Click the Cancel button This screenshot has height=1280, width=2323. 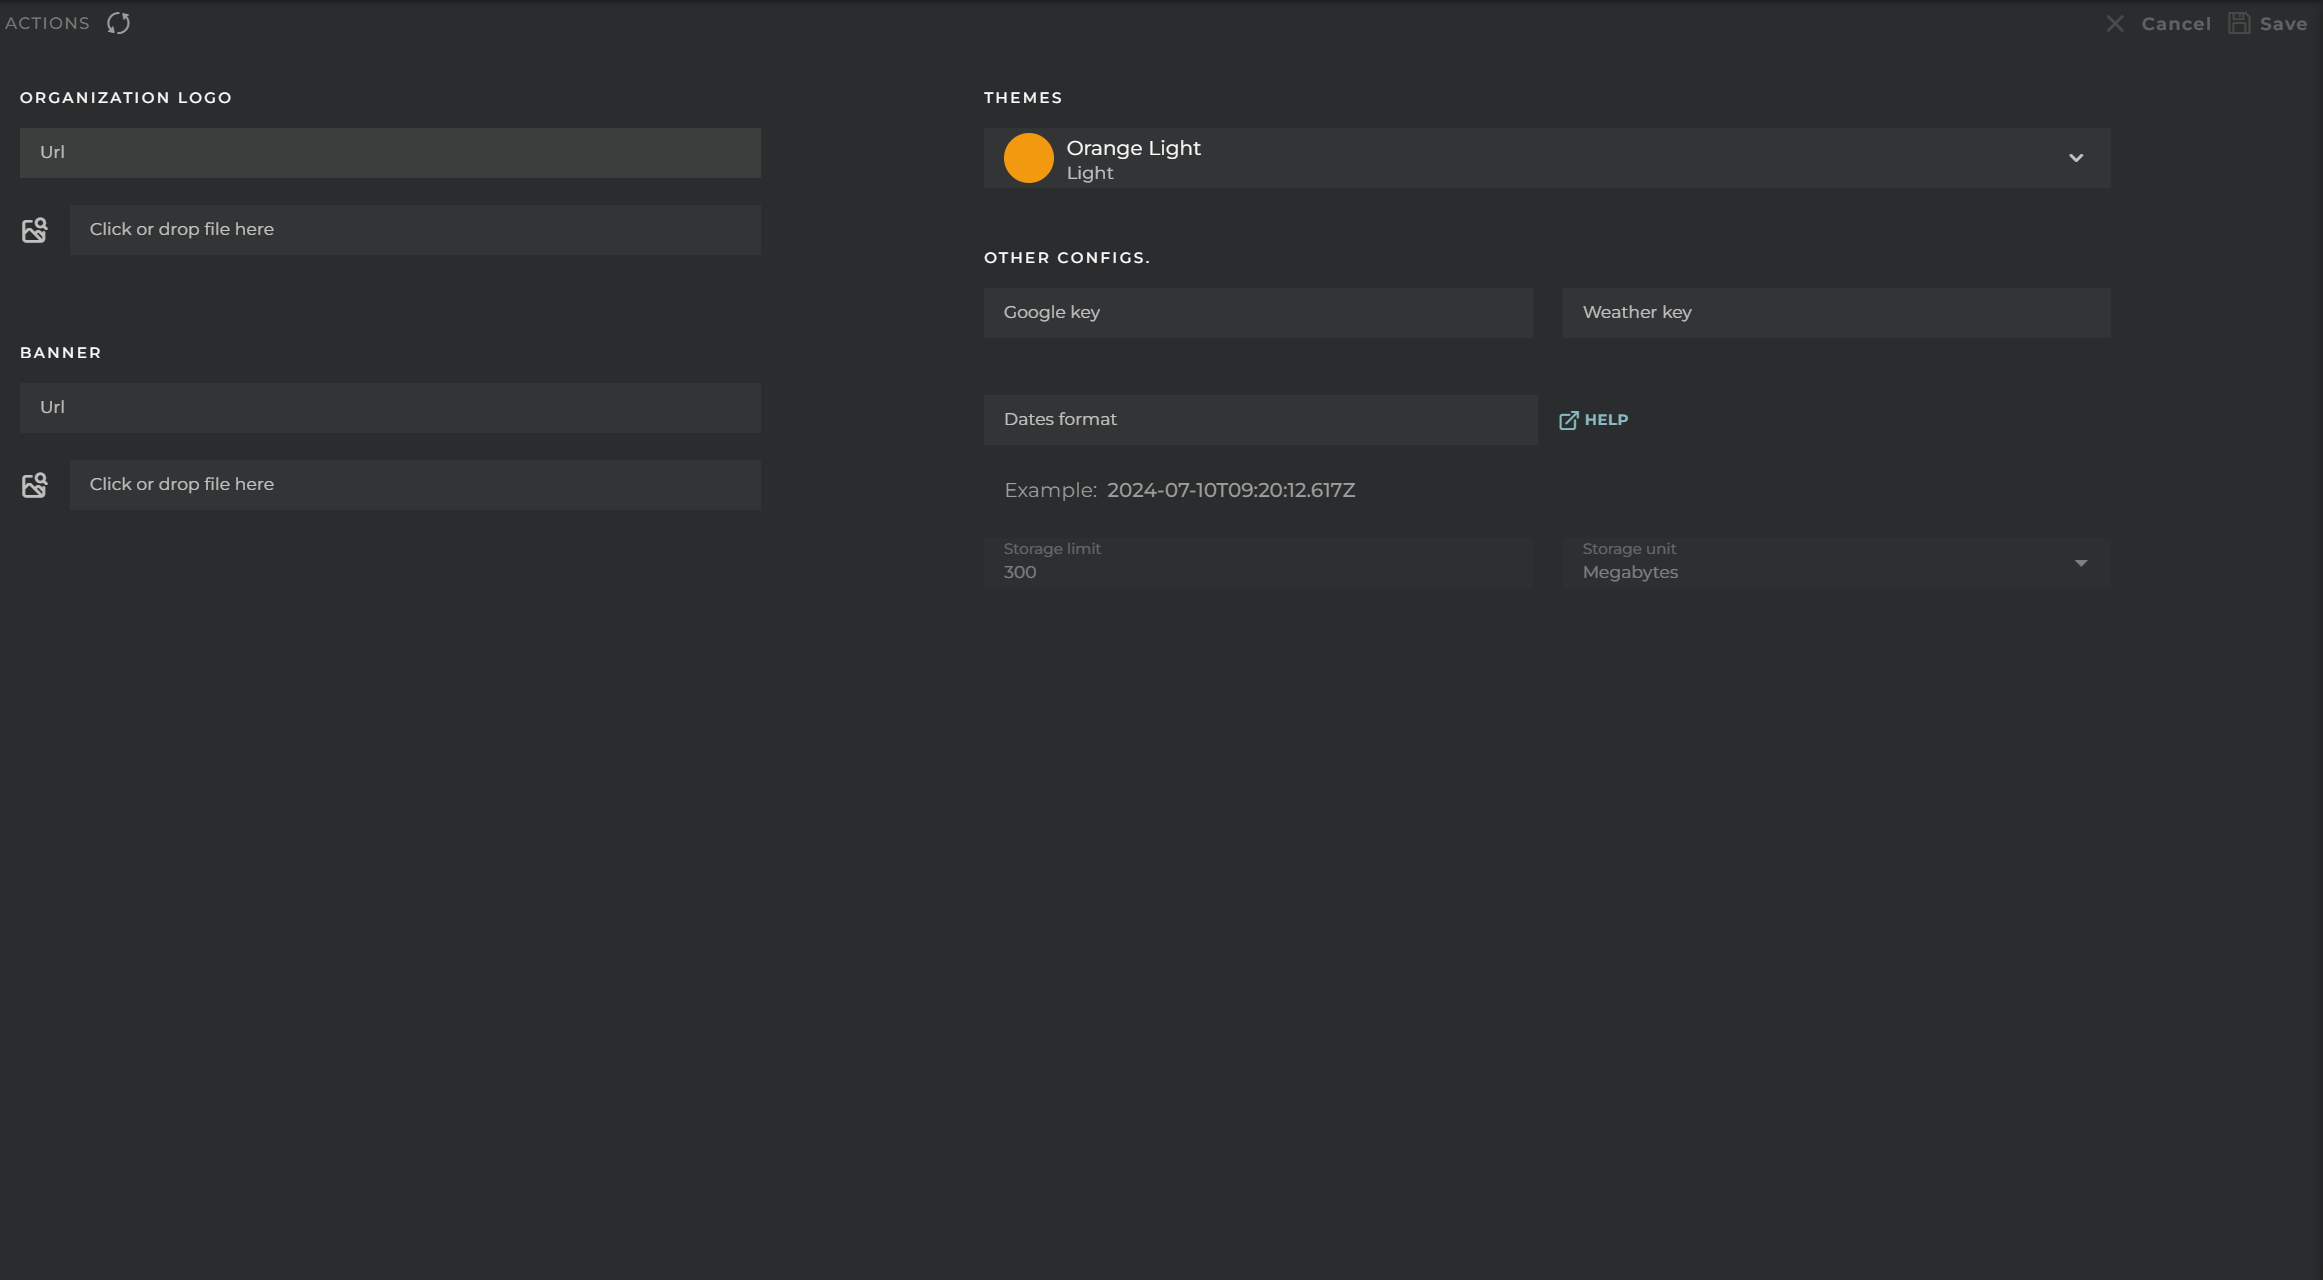click(x=2175, y=22)
